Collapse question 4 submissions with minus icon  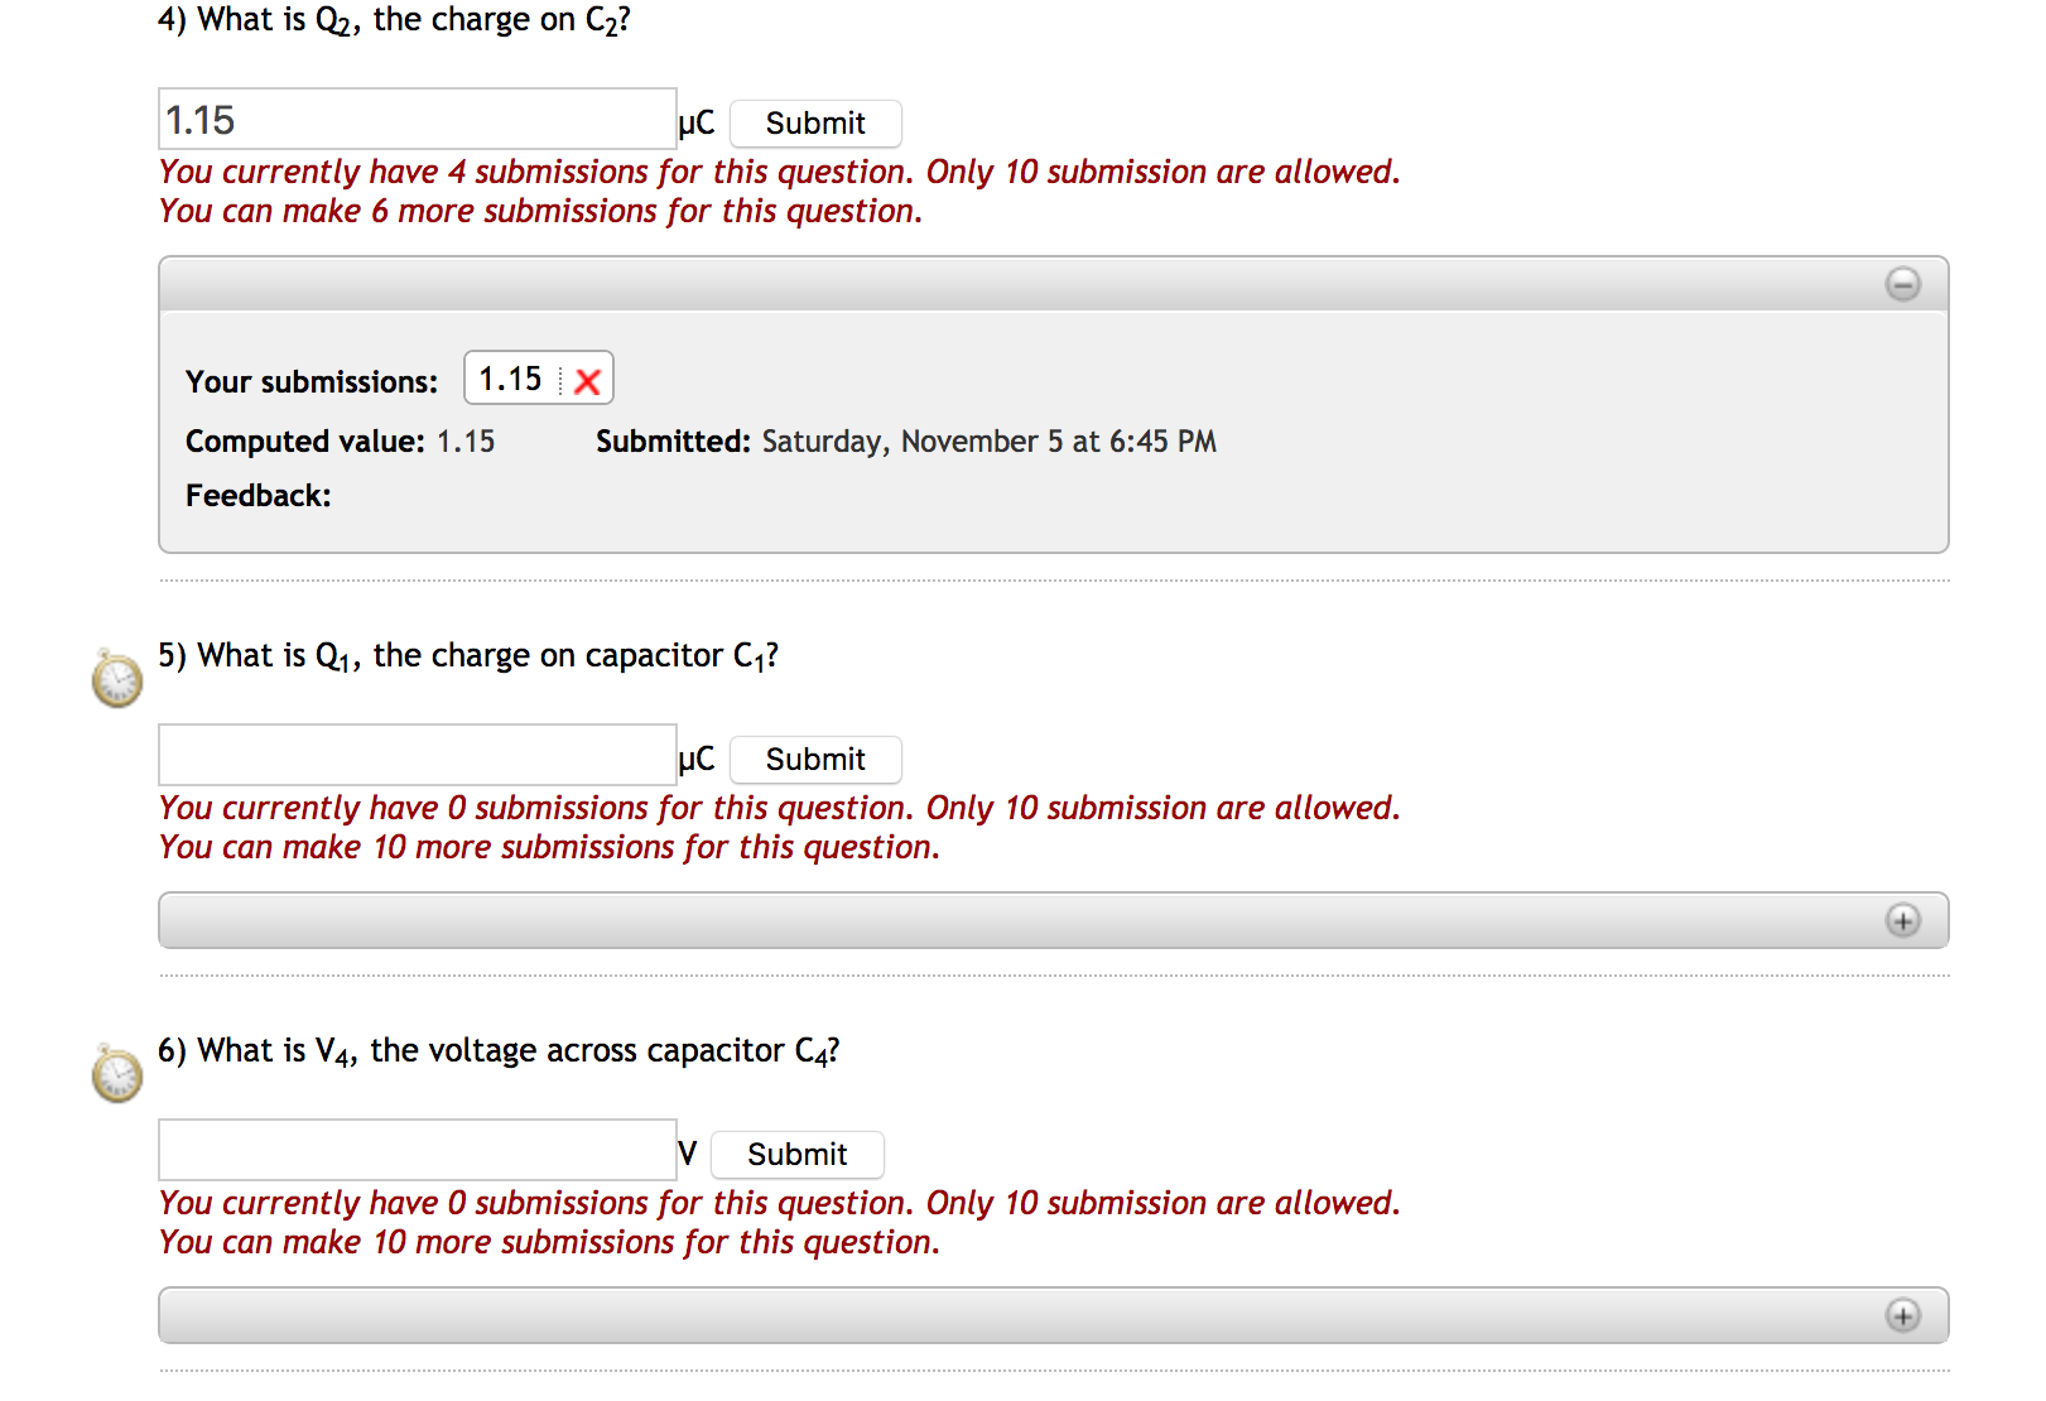(x=1902, y=284)
